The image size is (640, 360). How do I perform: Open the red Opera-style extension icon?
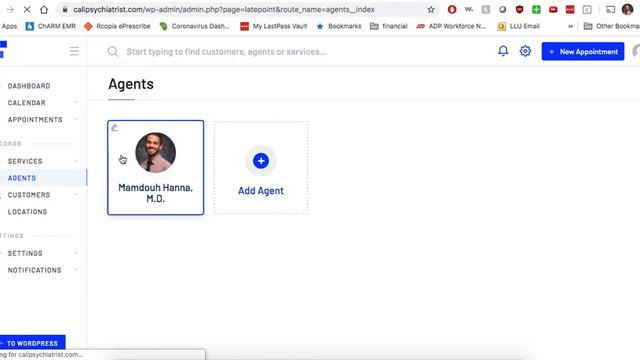pos(452,9)
